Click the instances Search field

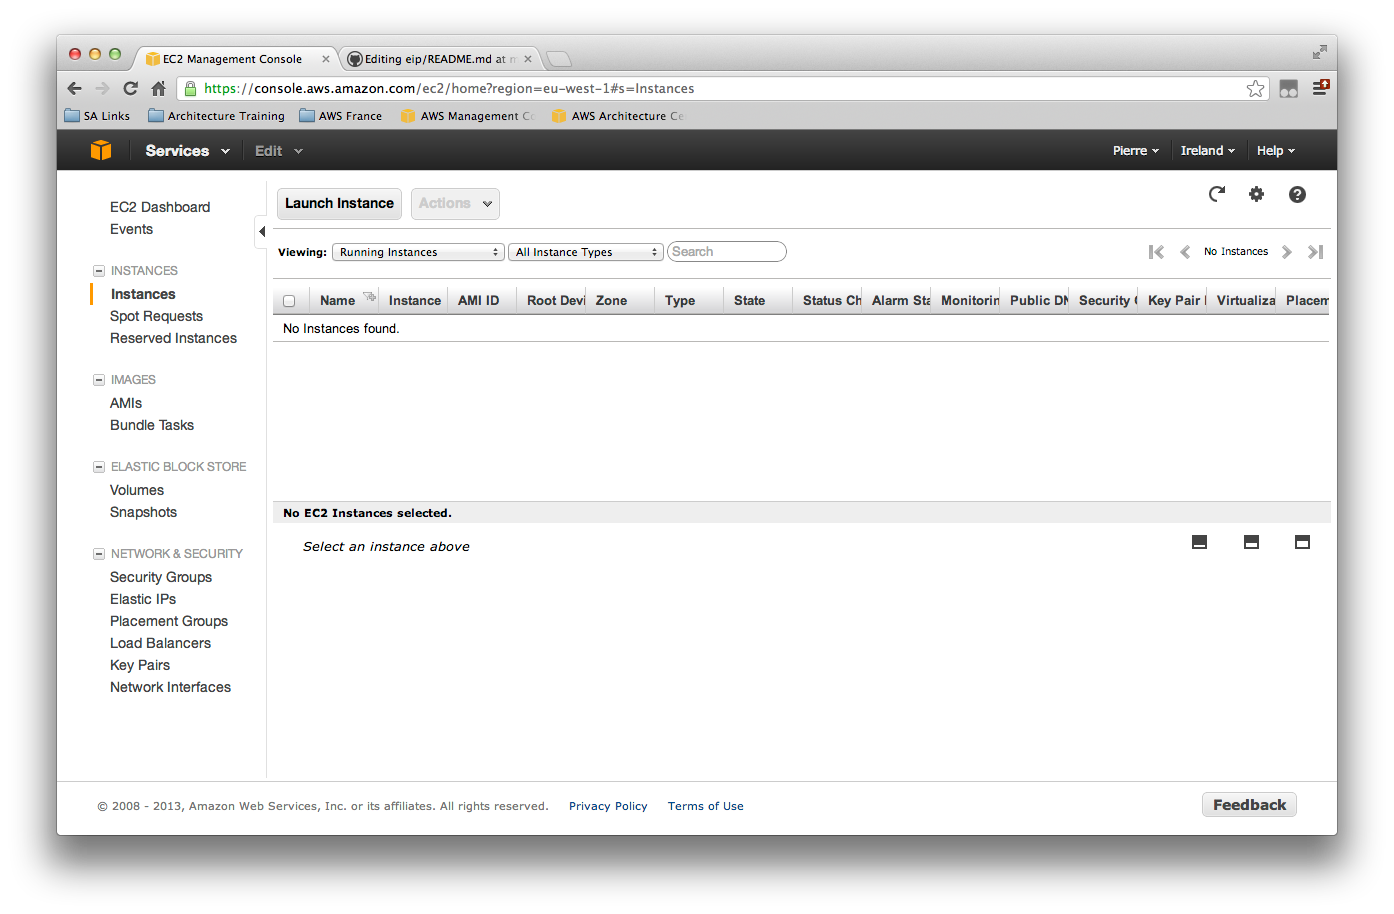(x=727, y=252)
